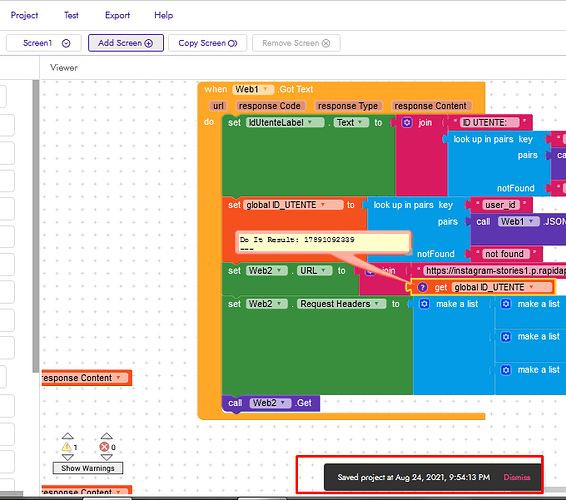Click the Saved project notification text

click(414, 477)
